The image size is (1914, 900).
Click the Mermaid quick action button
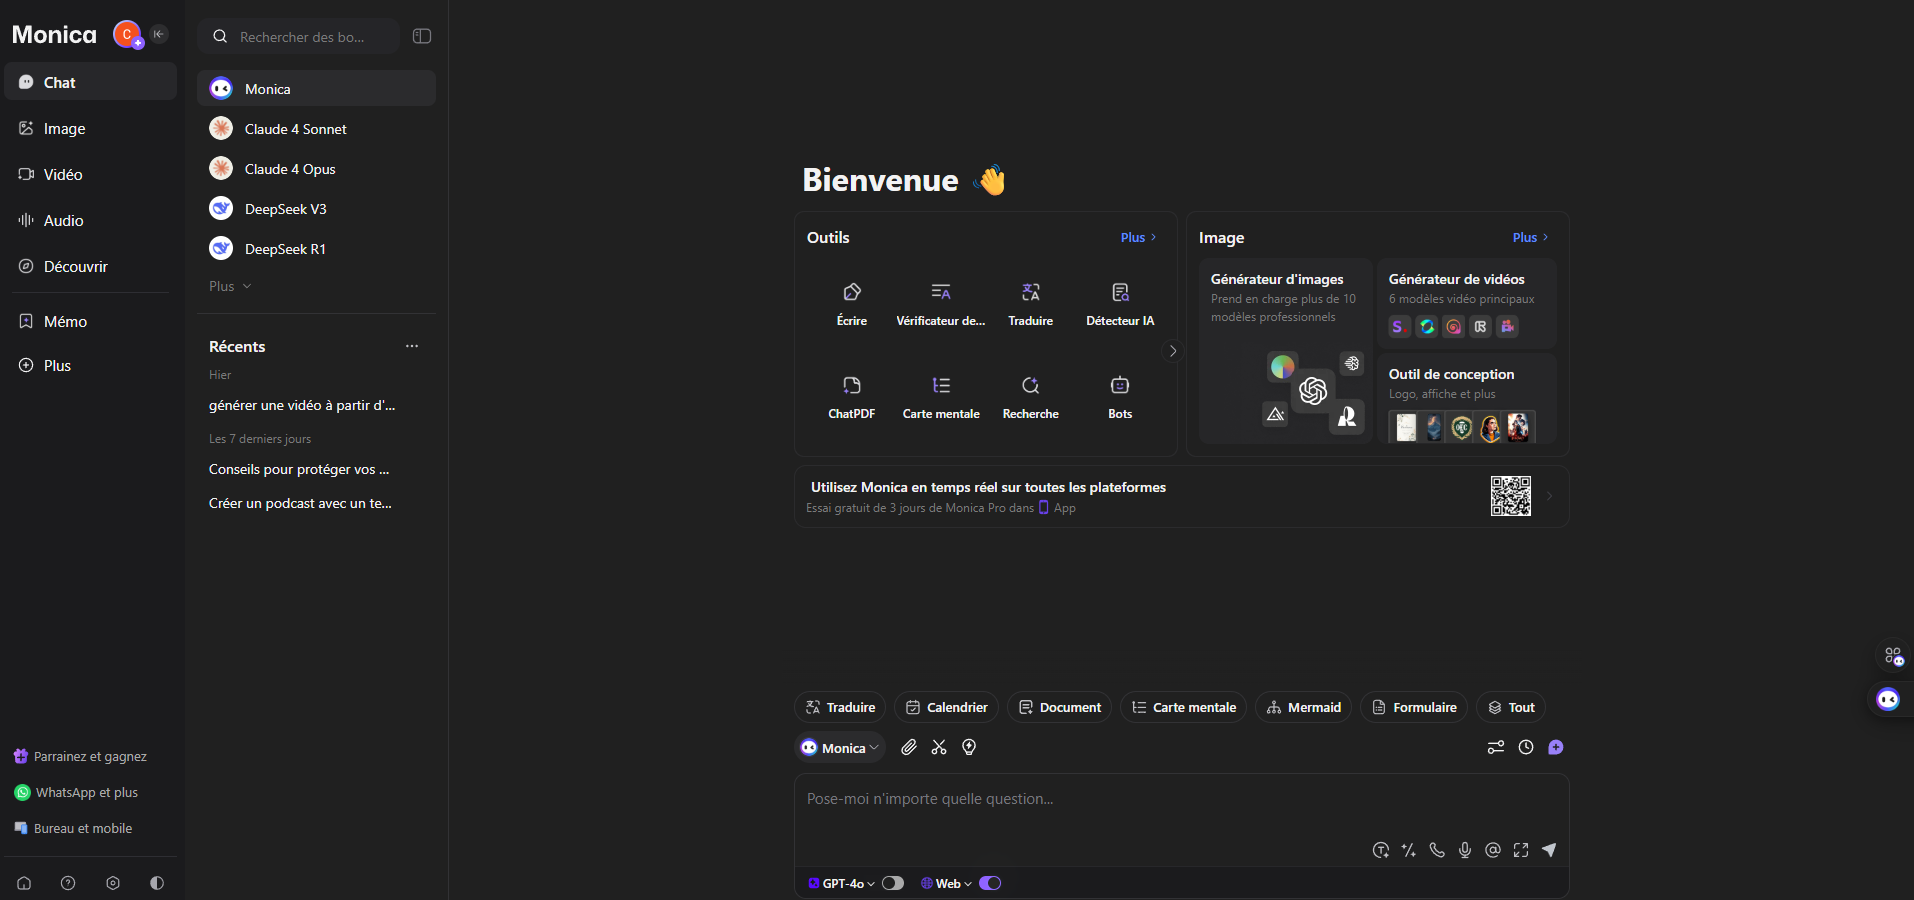[1303, 707]
